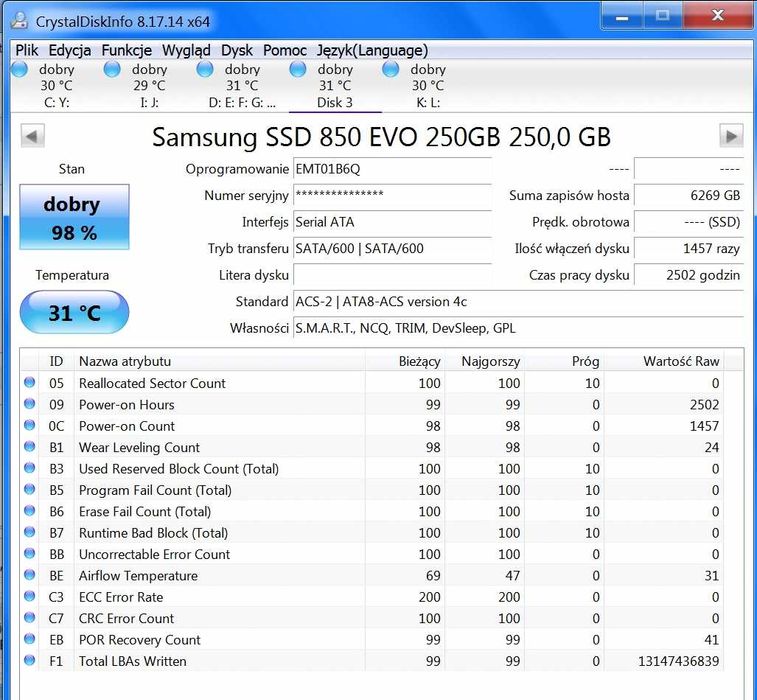Click the Próg column header
The height and width of the screenshot is (700, 757).
pyautogui.click(x=564, y=361)
